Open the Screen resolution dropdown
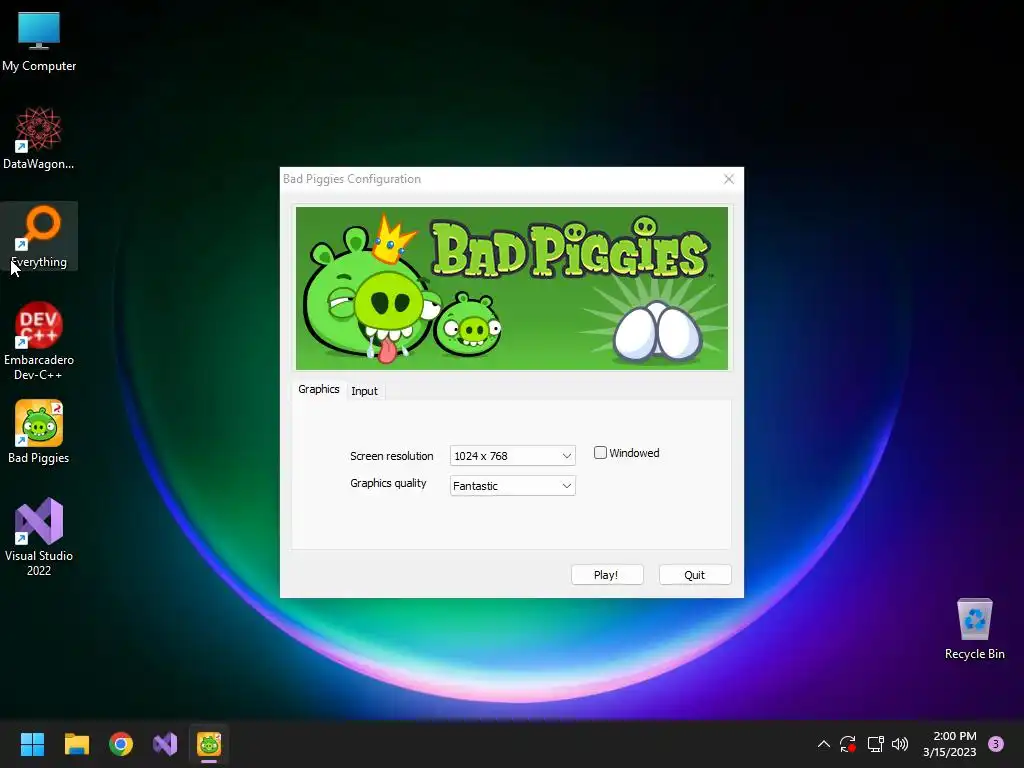The height and width of the screenshot is (768, 1024). coord(513,456)
